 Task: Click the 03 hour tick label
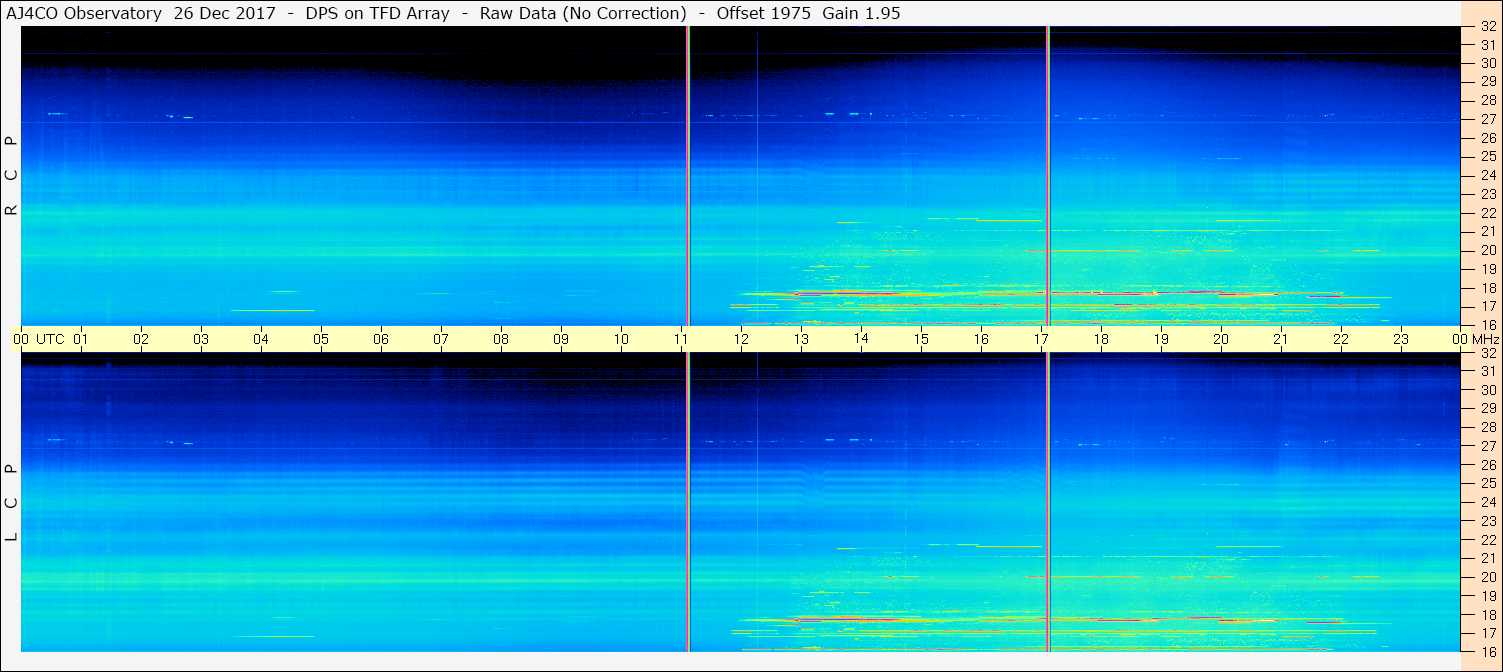[201, 339]
